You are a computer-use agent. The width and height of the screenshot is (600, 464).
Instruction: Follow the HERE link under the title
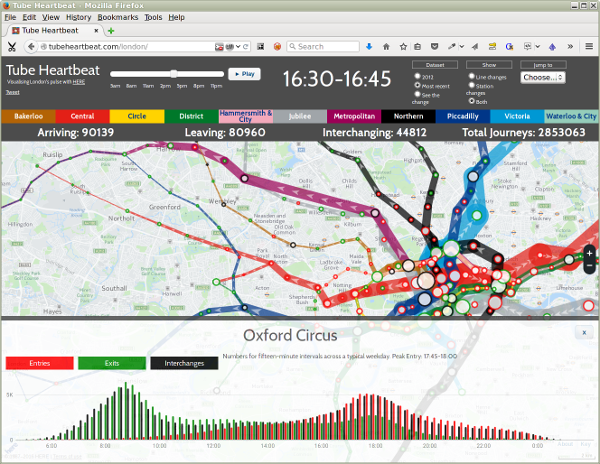click(79, 82)
